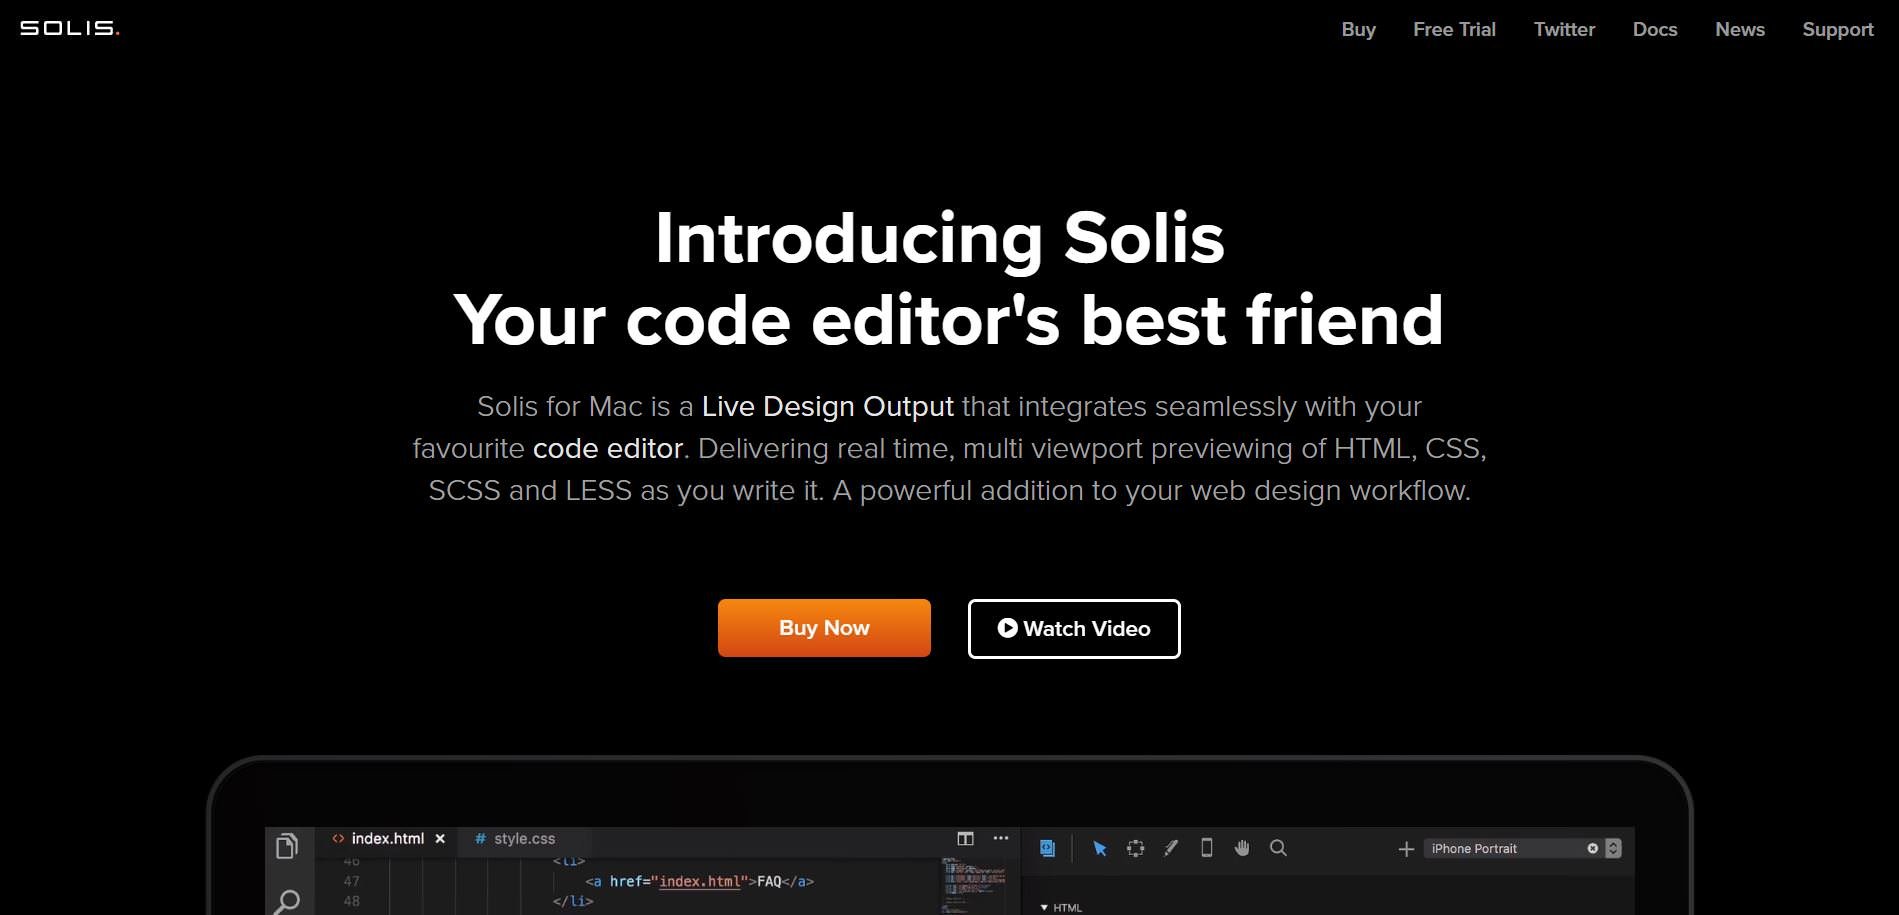The height and width of the screenshot is (915, 1899).
Task: Open the Docs page
Action: [x=1655, y=30]
